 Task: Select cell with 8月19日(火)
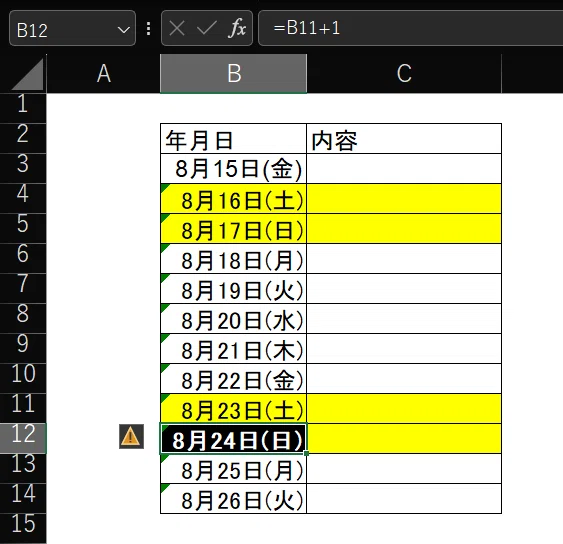(233, 288)
